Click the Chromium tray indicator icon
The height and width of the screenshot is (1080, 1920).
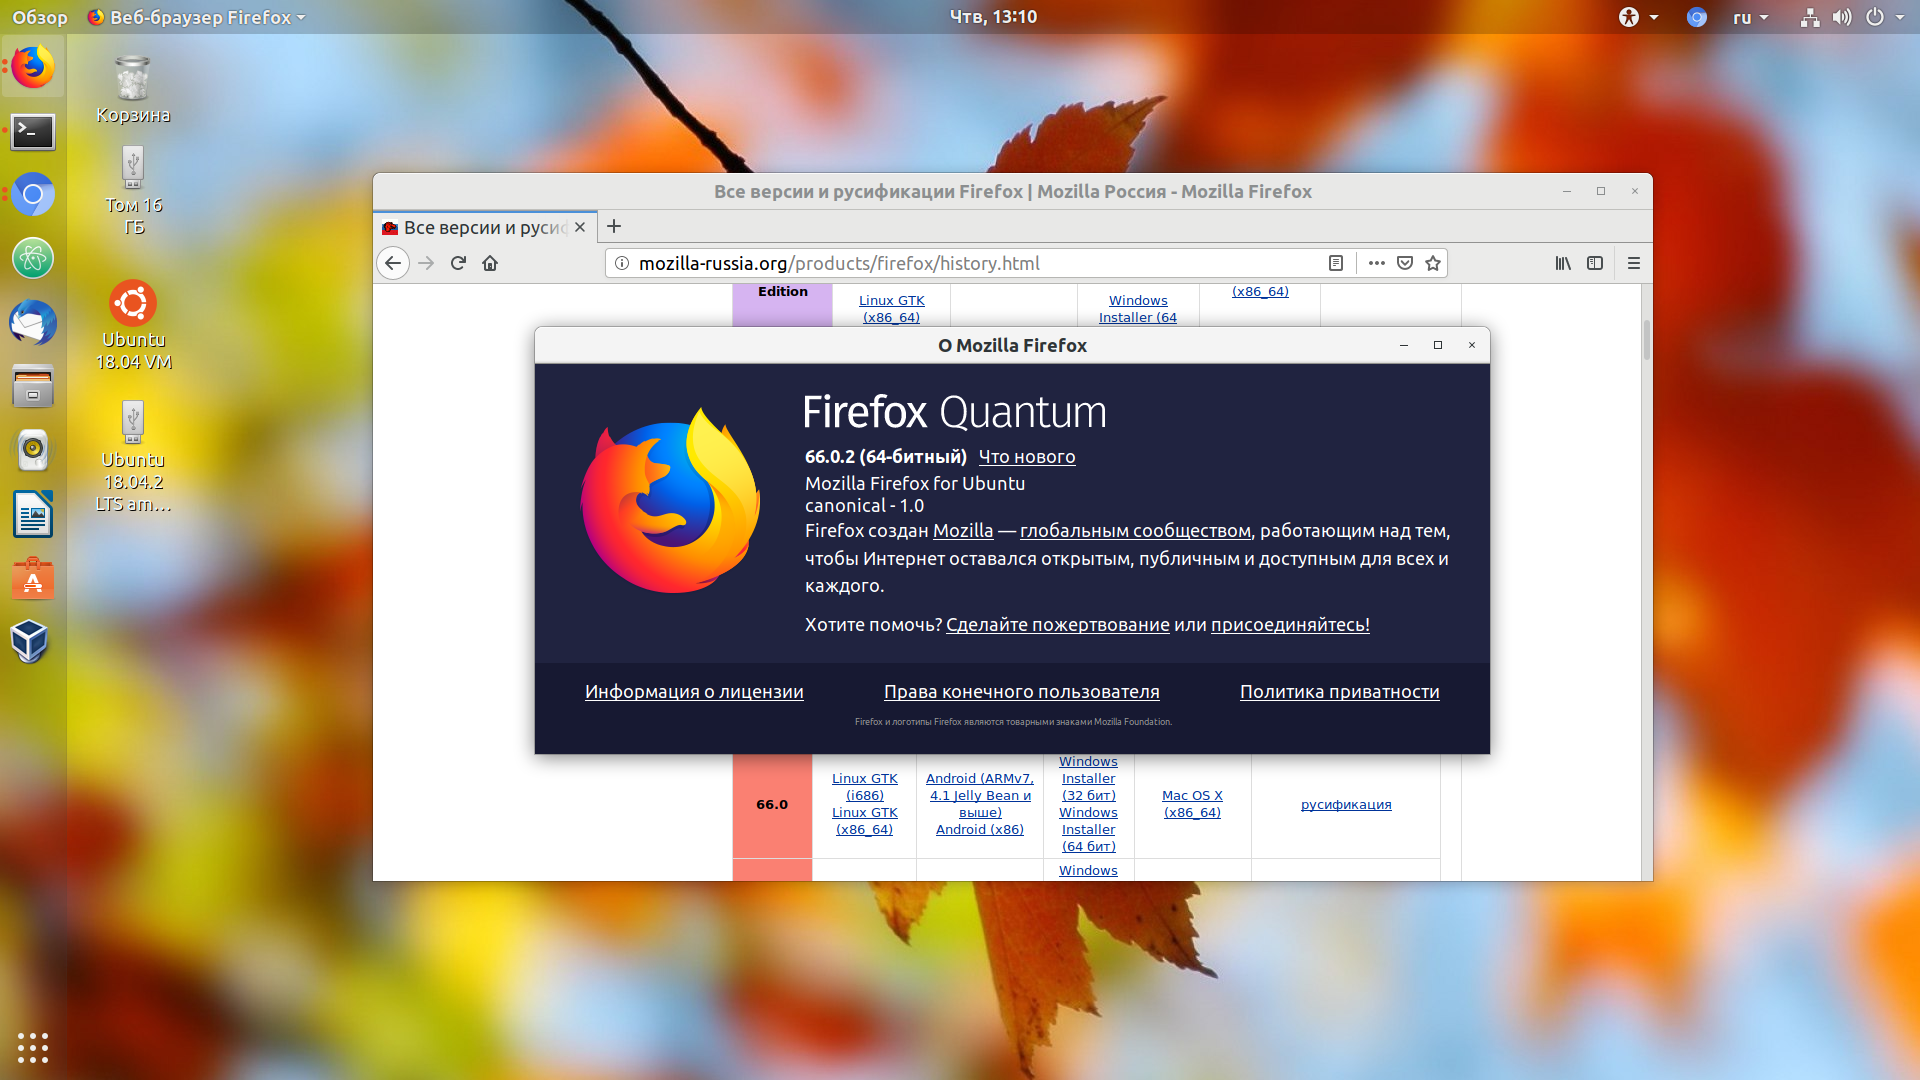(1697, 17)
